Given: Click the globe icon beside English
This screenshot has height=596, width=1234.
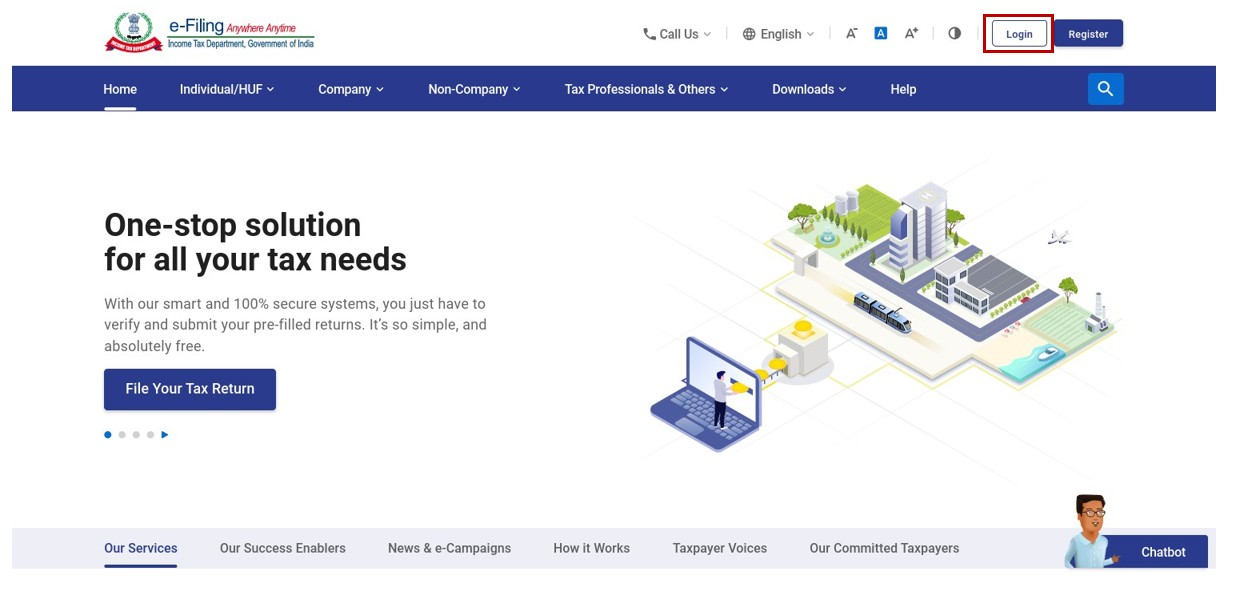Looking at the screenshot, I should pos(749,33).
